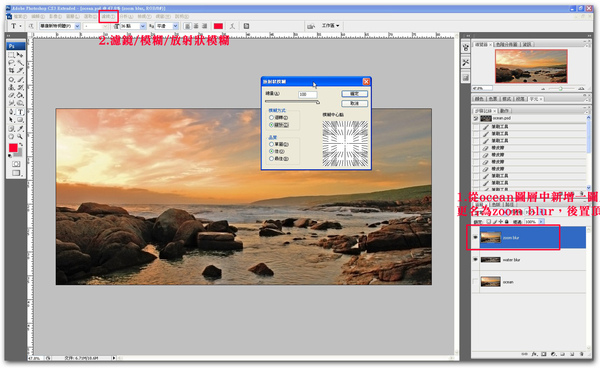Screen dimensions: 600x368
Task: Select the 縮放 (zoom) blur method radio
Action: tap(271, 125)
